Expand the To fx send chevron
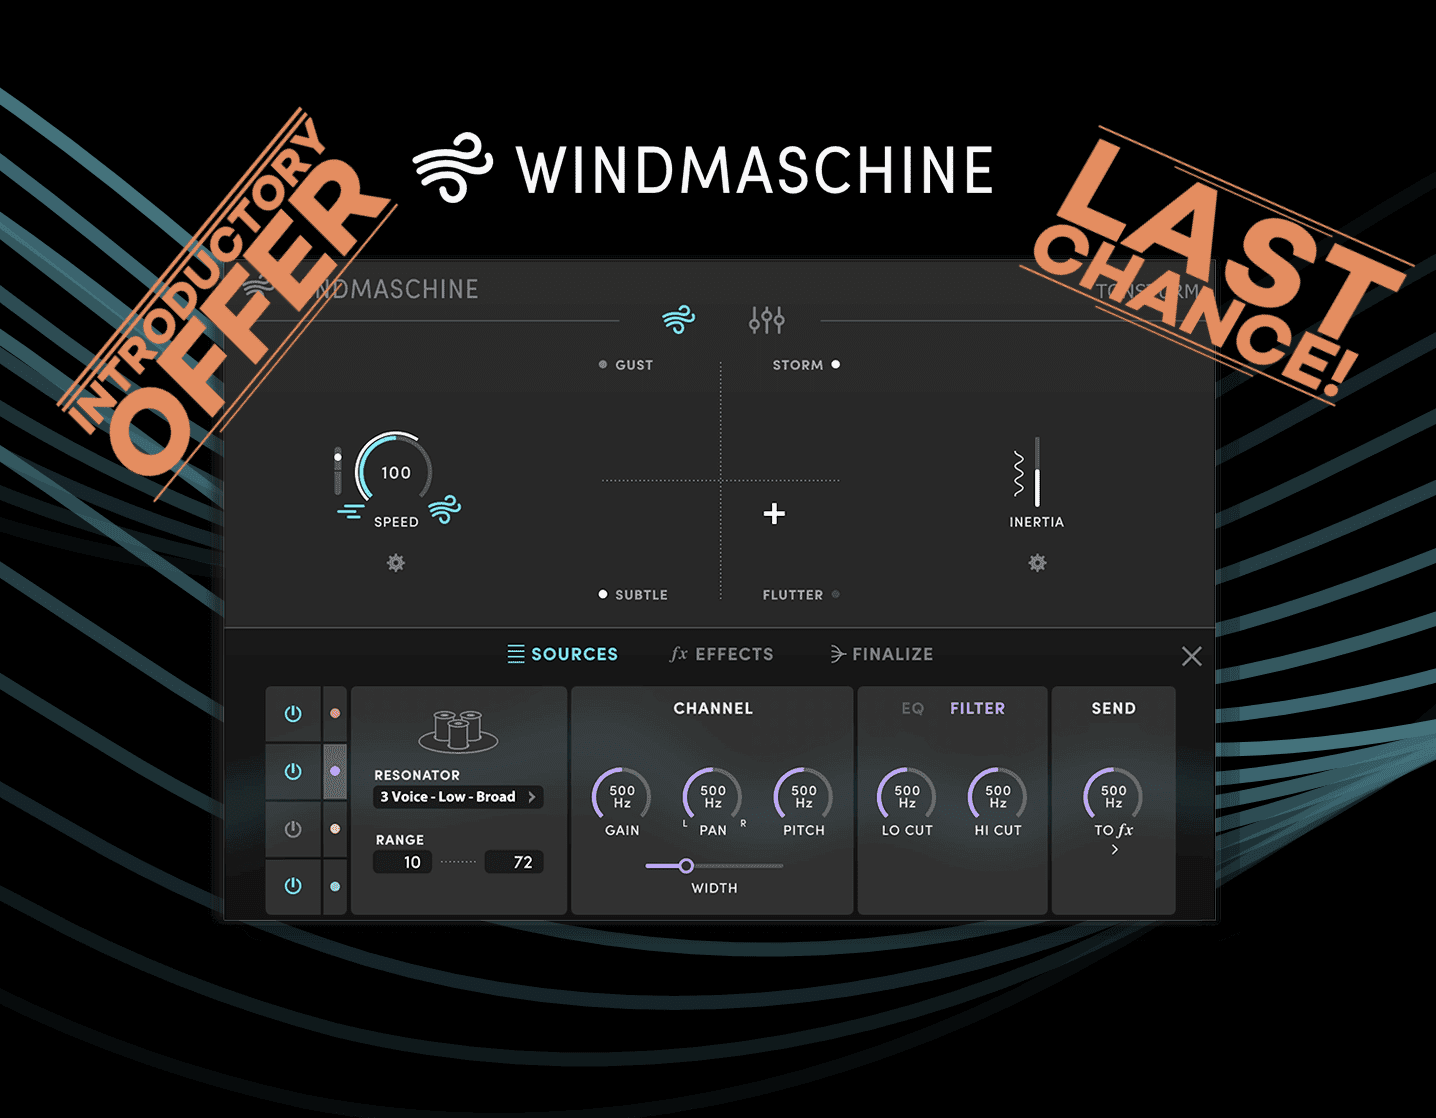Image resolution: width=1436 pixels, height=1118 pixels. click(1114, 850)
